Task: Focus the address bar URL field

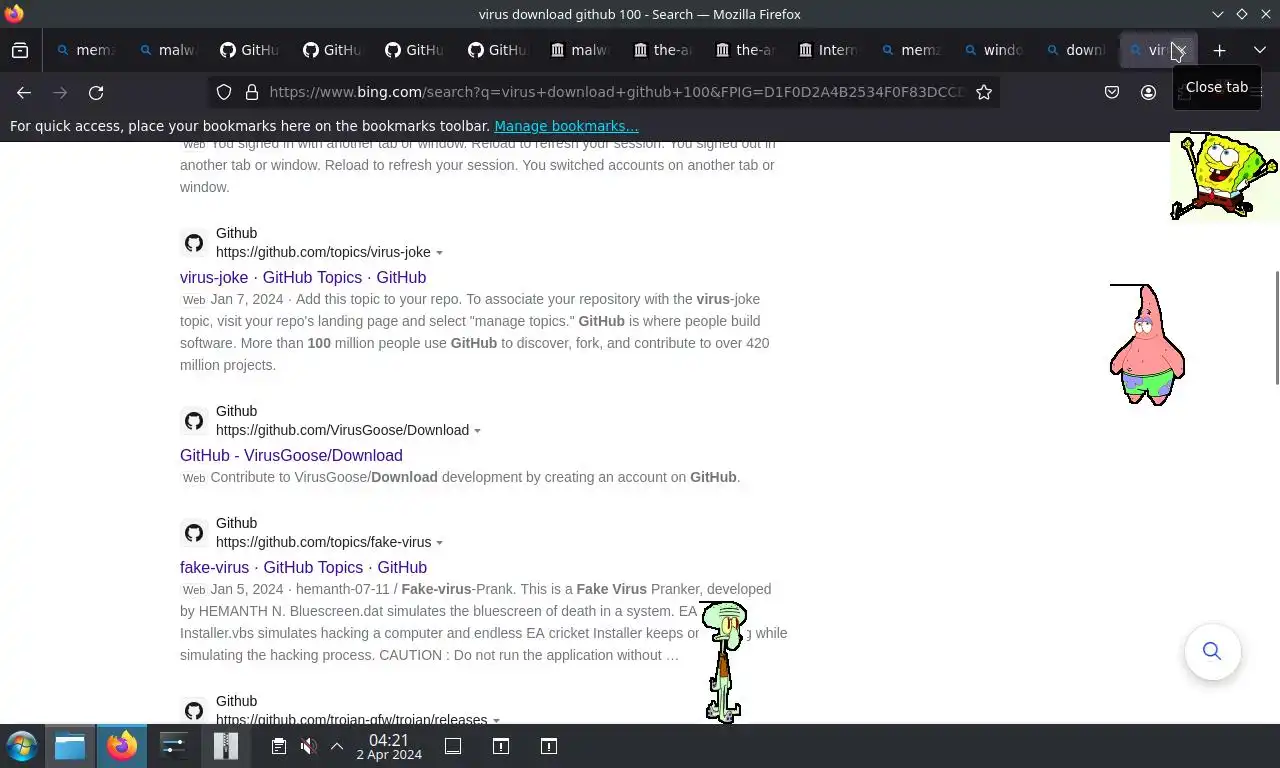Action: pyautogui.click(x=616, y=92)
